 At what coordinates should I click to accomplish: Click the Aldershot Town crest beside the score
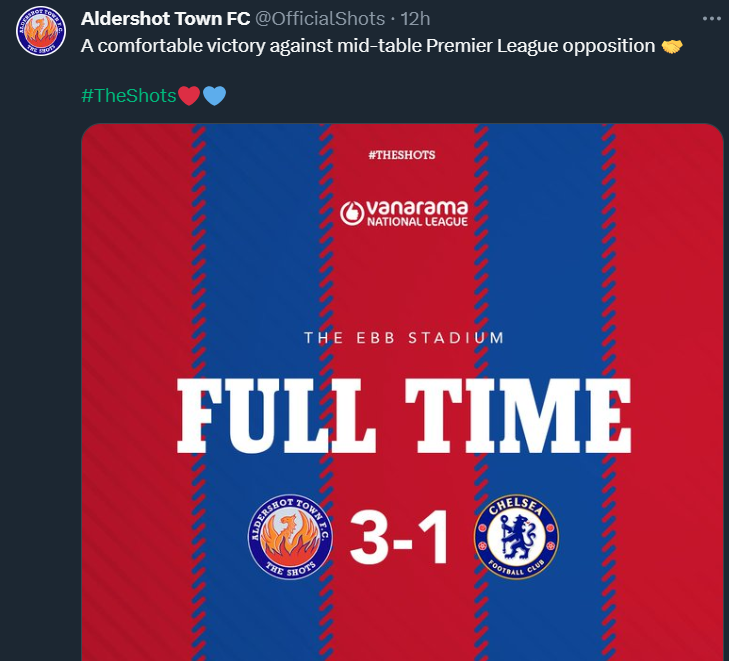(x=290, y=539)
